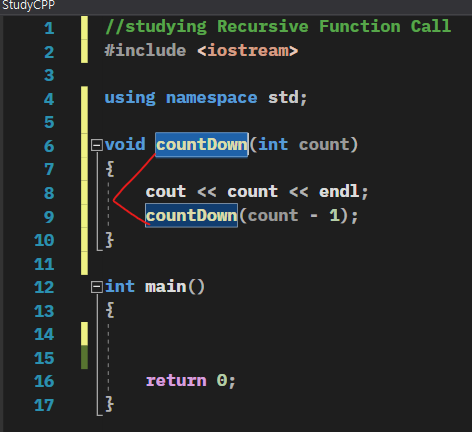Click 'count' in the 'count - 1' argument

[x=273, y=216]
